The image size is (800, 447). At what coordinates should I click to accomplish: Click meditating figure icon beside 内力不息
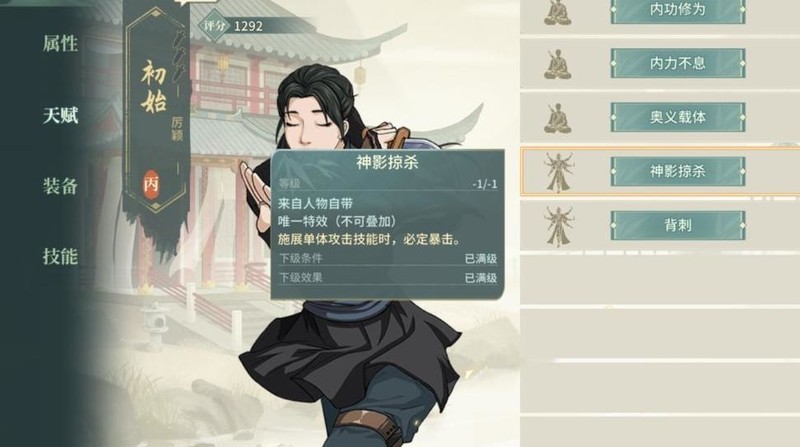[557, 64]
